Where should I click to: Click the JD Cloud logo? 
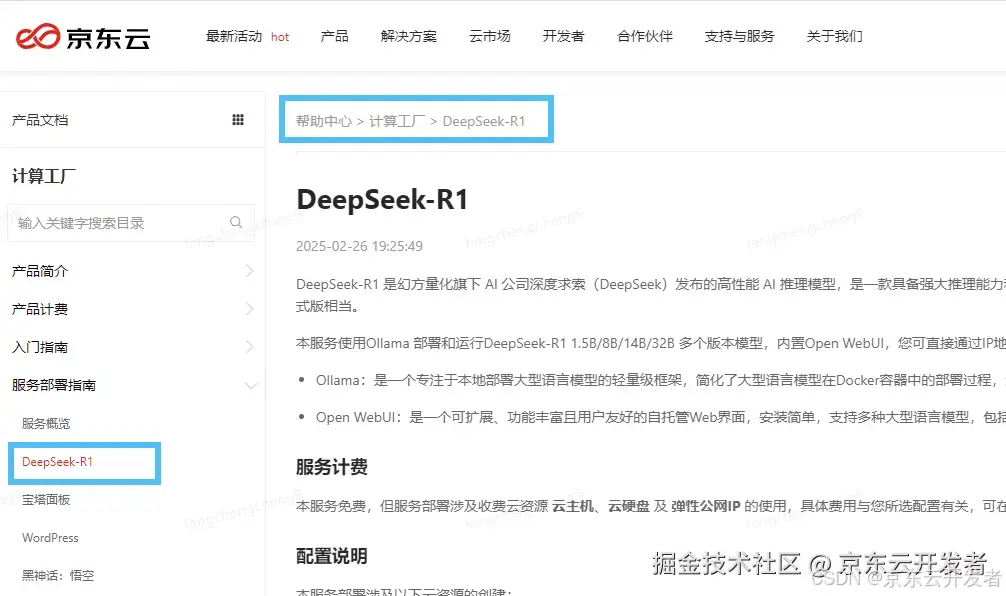tap(83, 37)
